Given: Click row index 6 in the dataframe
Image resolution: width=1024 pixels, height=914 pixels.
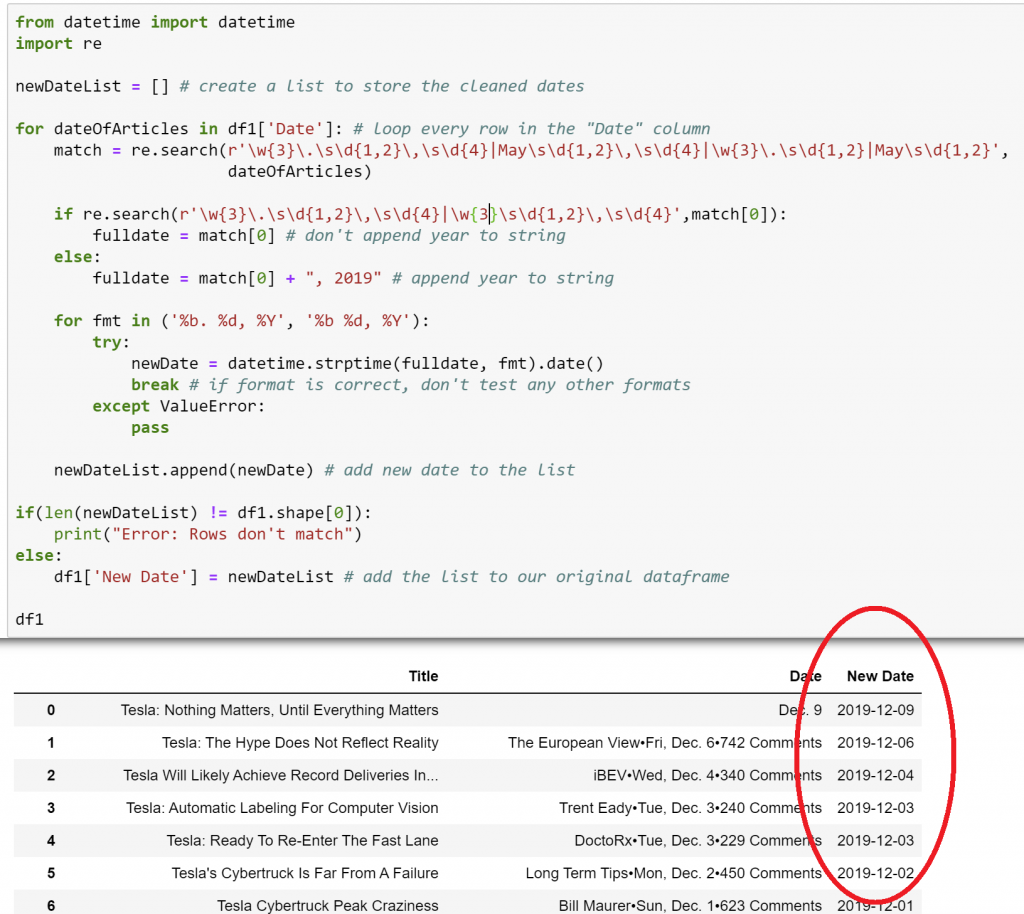Looking at the screenshot, I should (x=51, y=906).
